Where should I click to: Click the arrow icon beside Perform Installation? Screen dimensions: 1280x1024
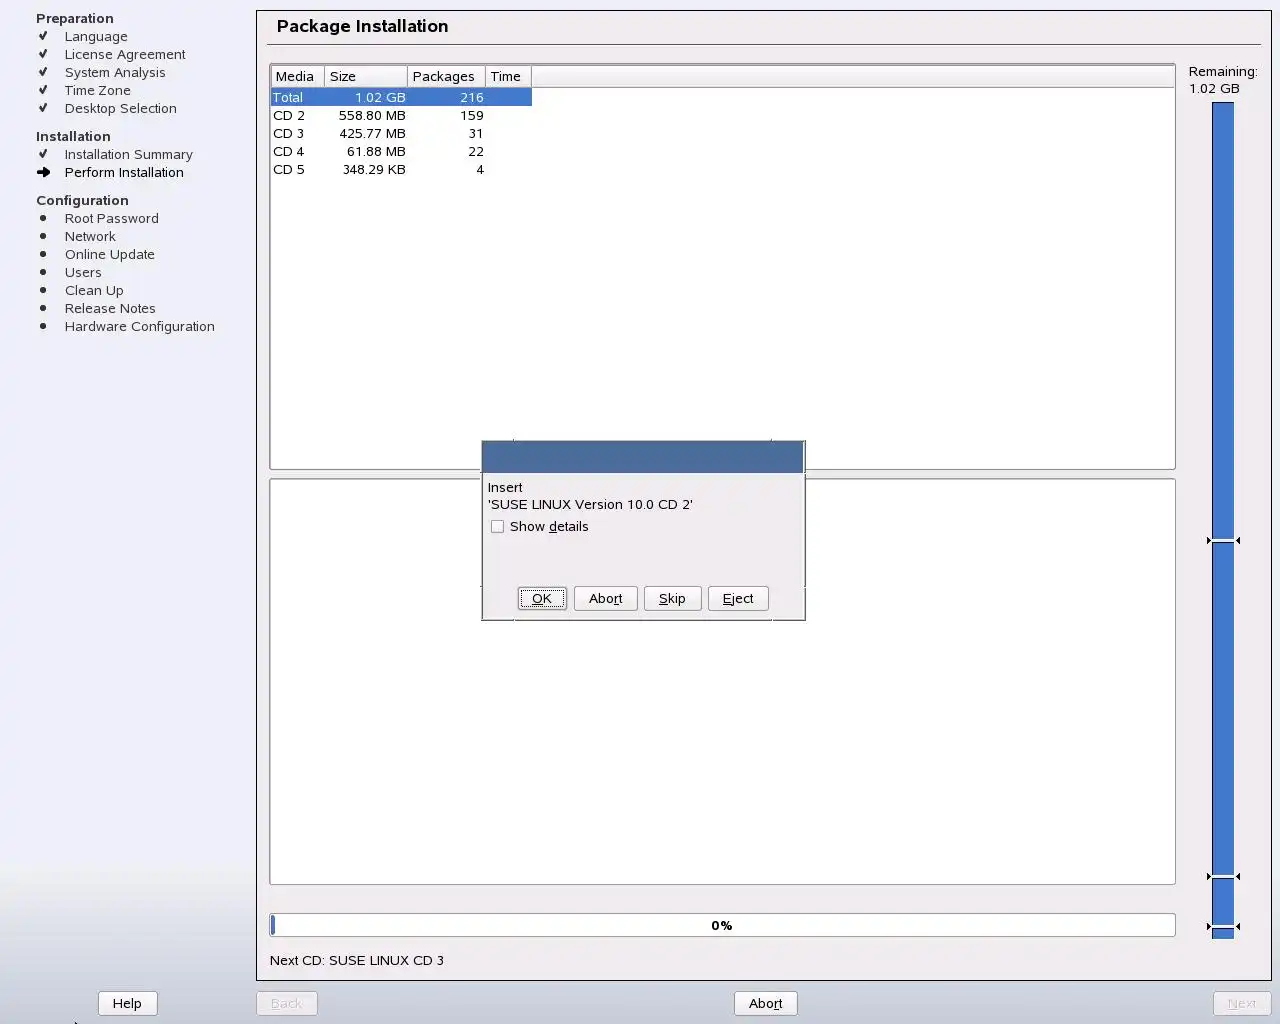pos(43,172)
